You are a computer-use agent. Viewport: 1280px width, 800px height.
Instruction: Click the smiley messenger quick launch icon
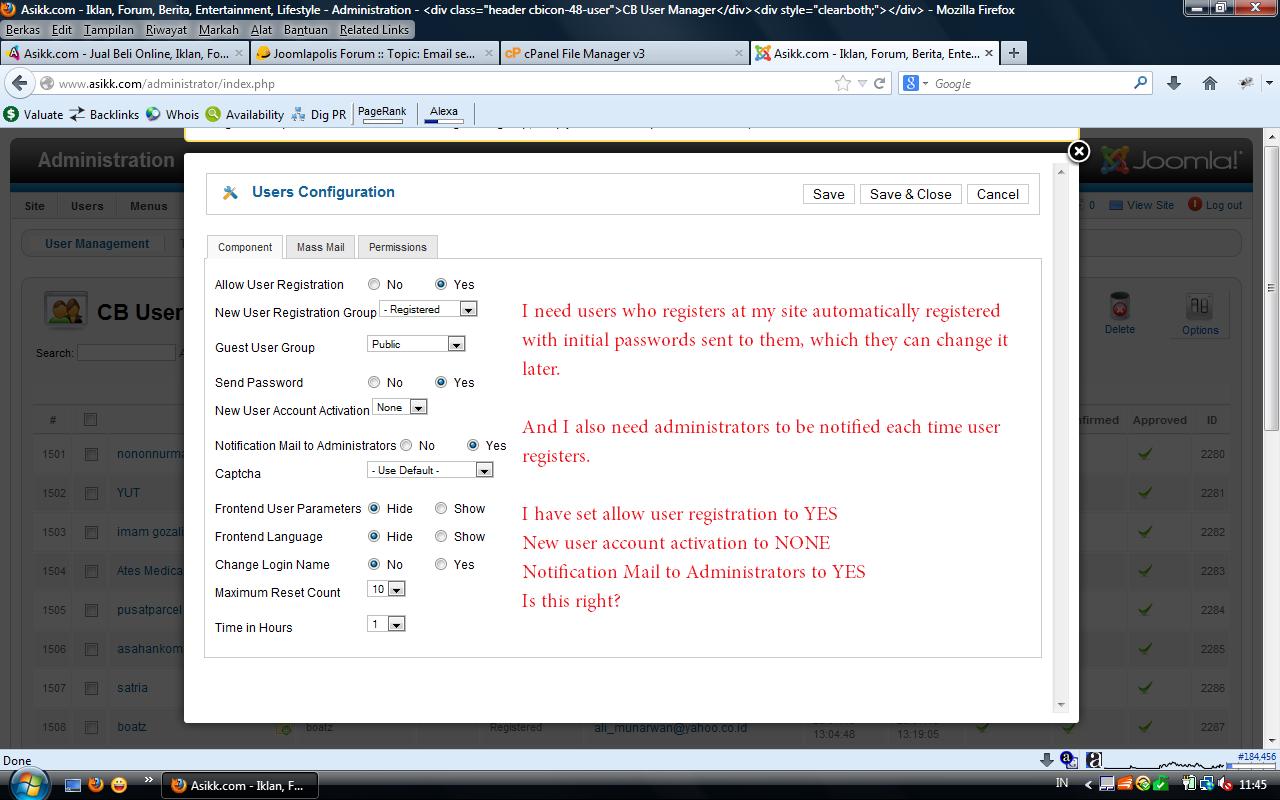click(119, 785)
